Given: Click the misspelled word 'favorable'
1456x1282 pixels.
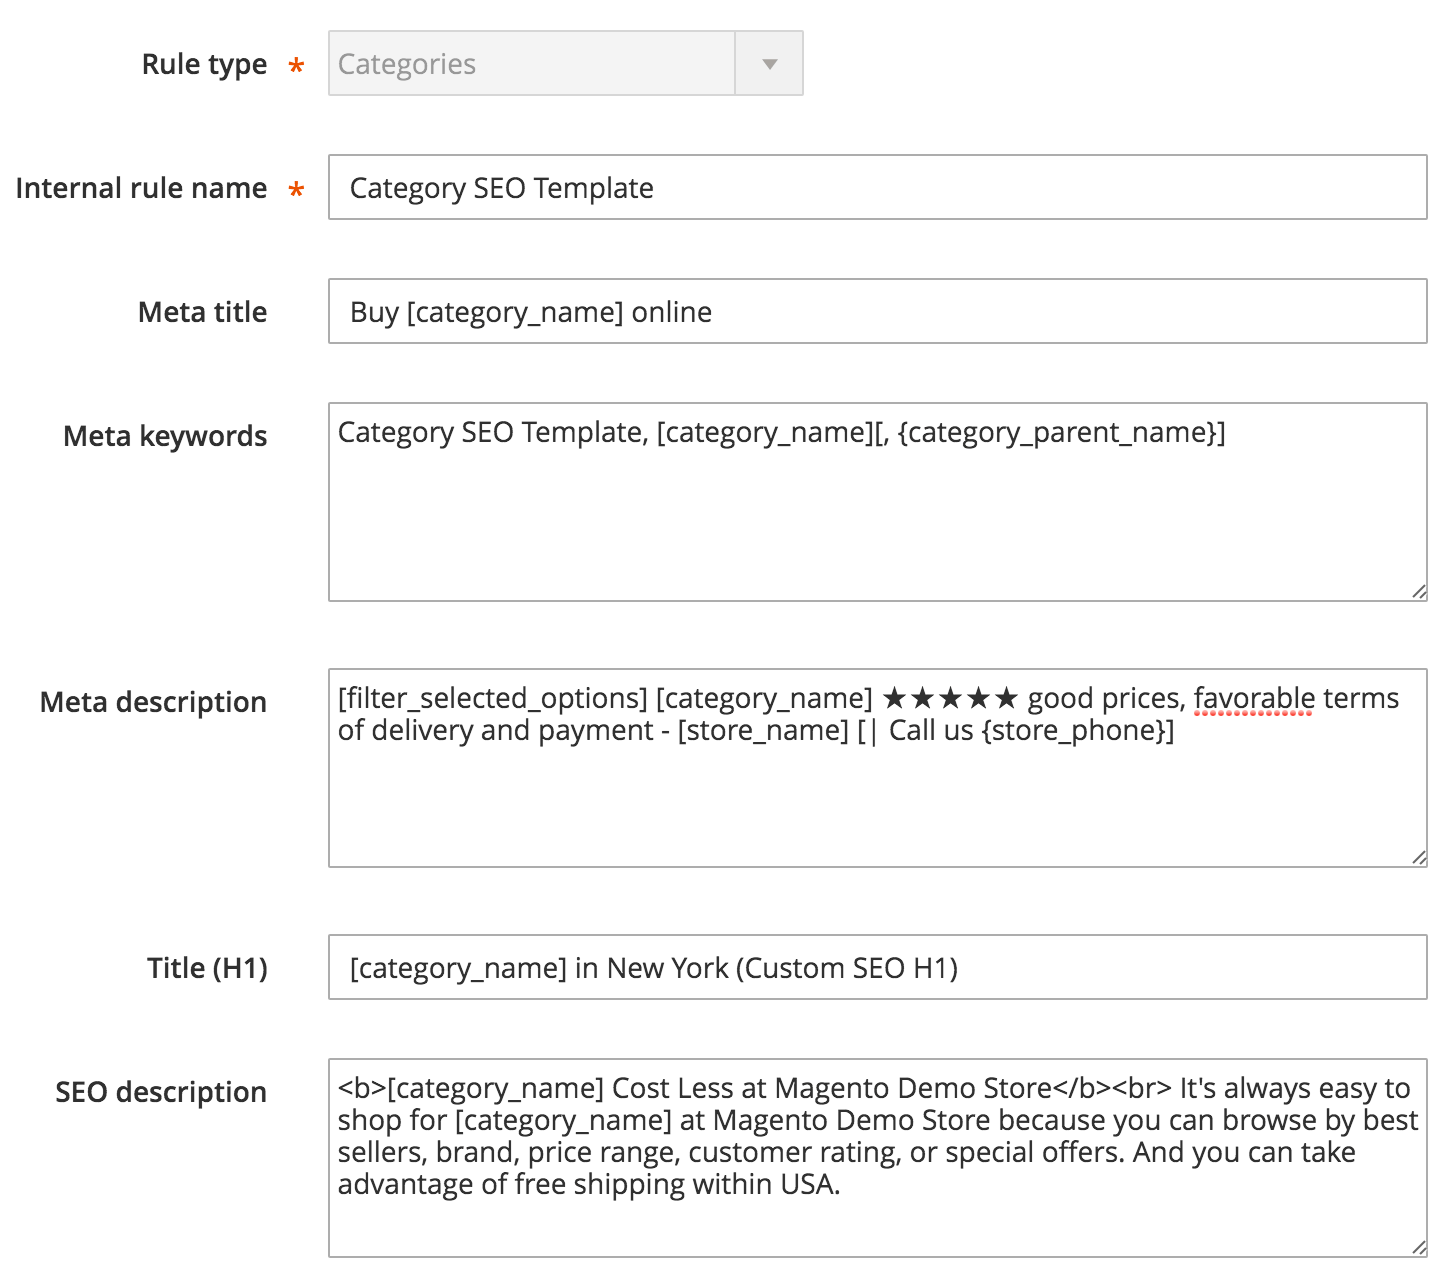Looking at the screenshot, I should [1254, 698].
